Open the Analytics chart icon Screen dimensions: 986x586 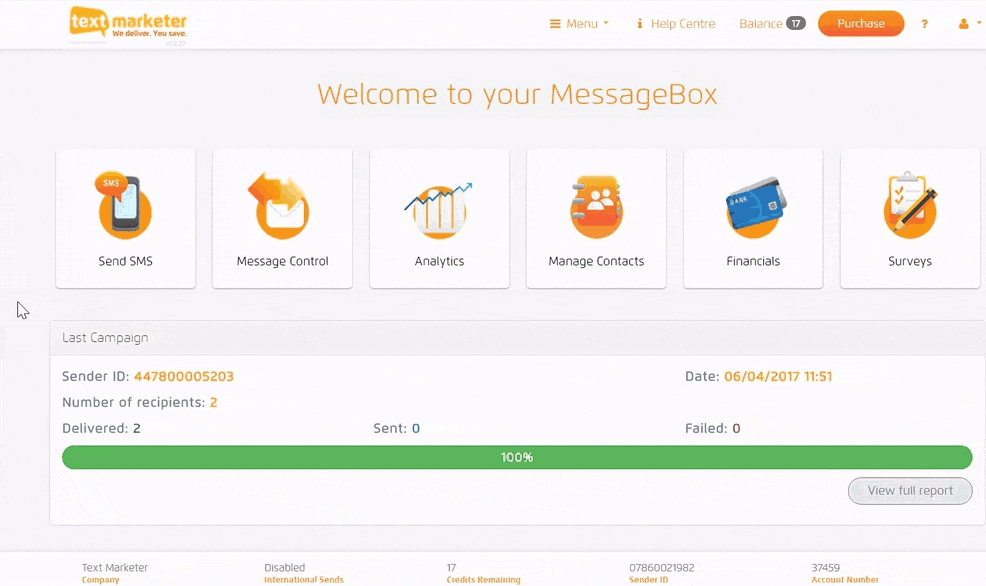pyautogui.click(x=439, y=208)
